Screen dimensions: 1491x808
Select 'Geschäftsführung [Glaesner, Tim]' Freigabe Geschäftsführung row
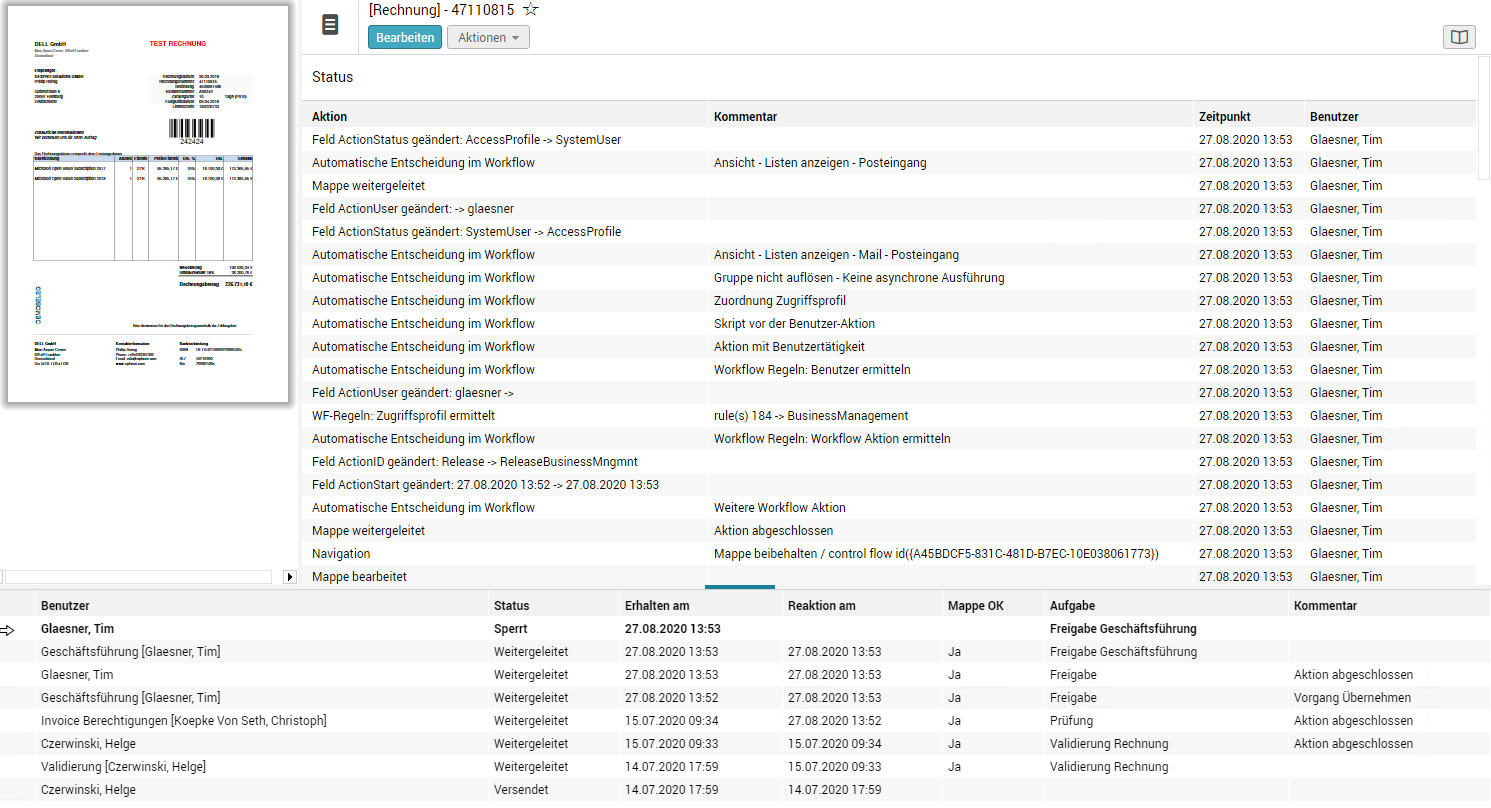pos(745,652)
